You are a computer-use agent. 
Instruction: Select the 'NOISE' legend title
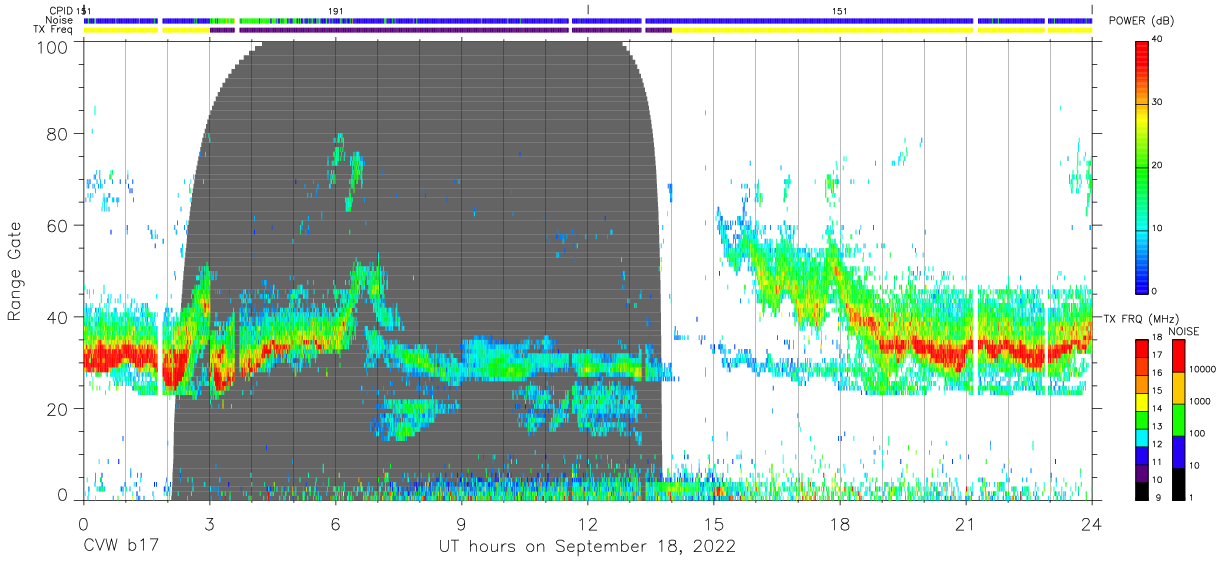pos(1184,331)
